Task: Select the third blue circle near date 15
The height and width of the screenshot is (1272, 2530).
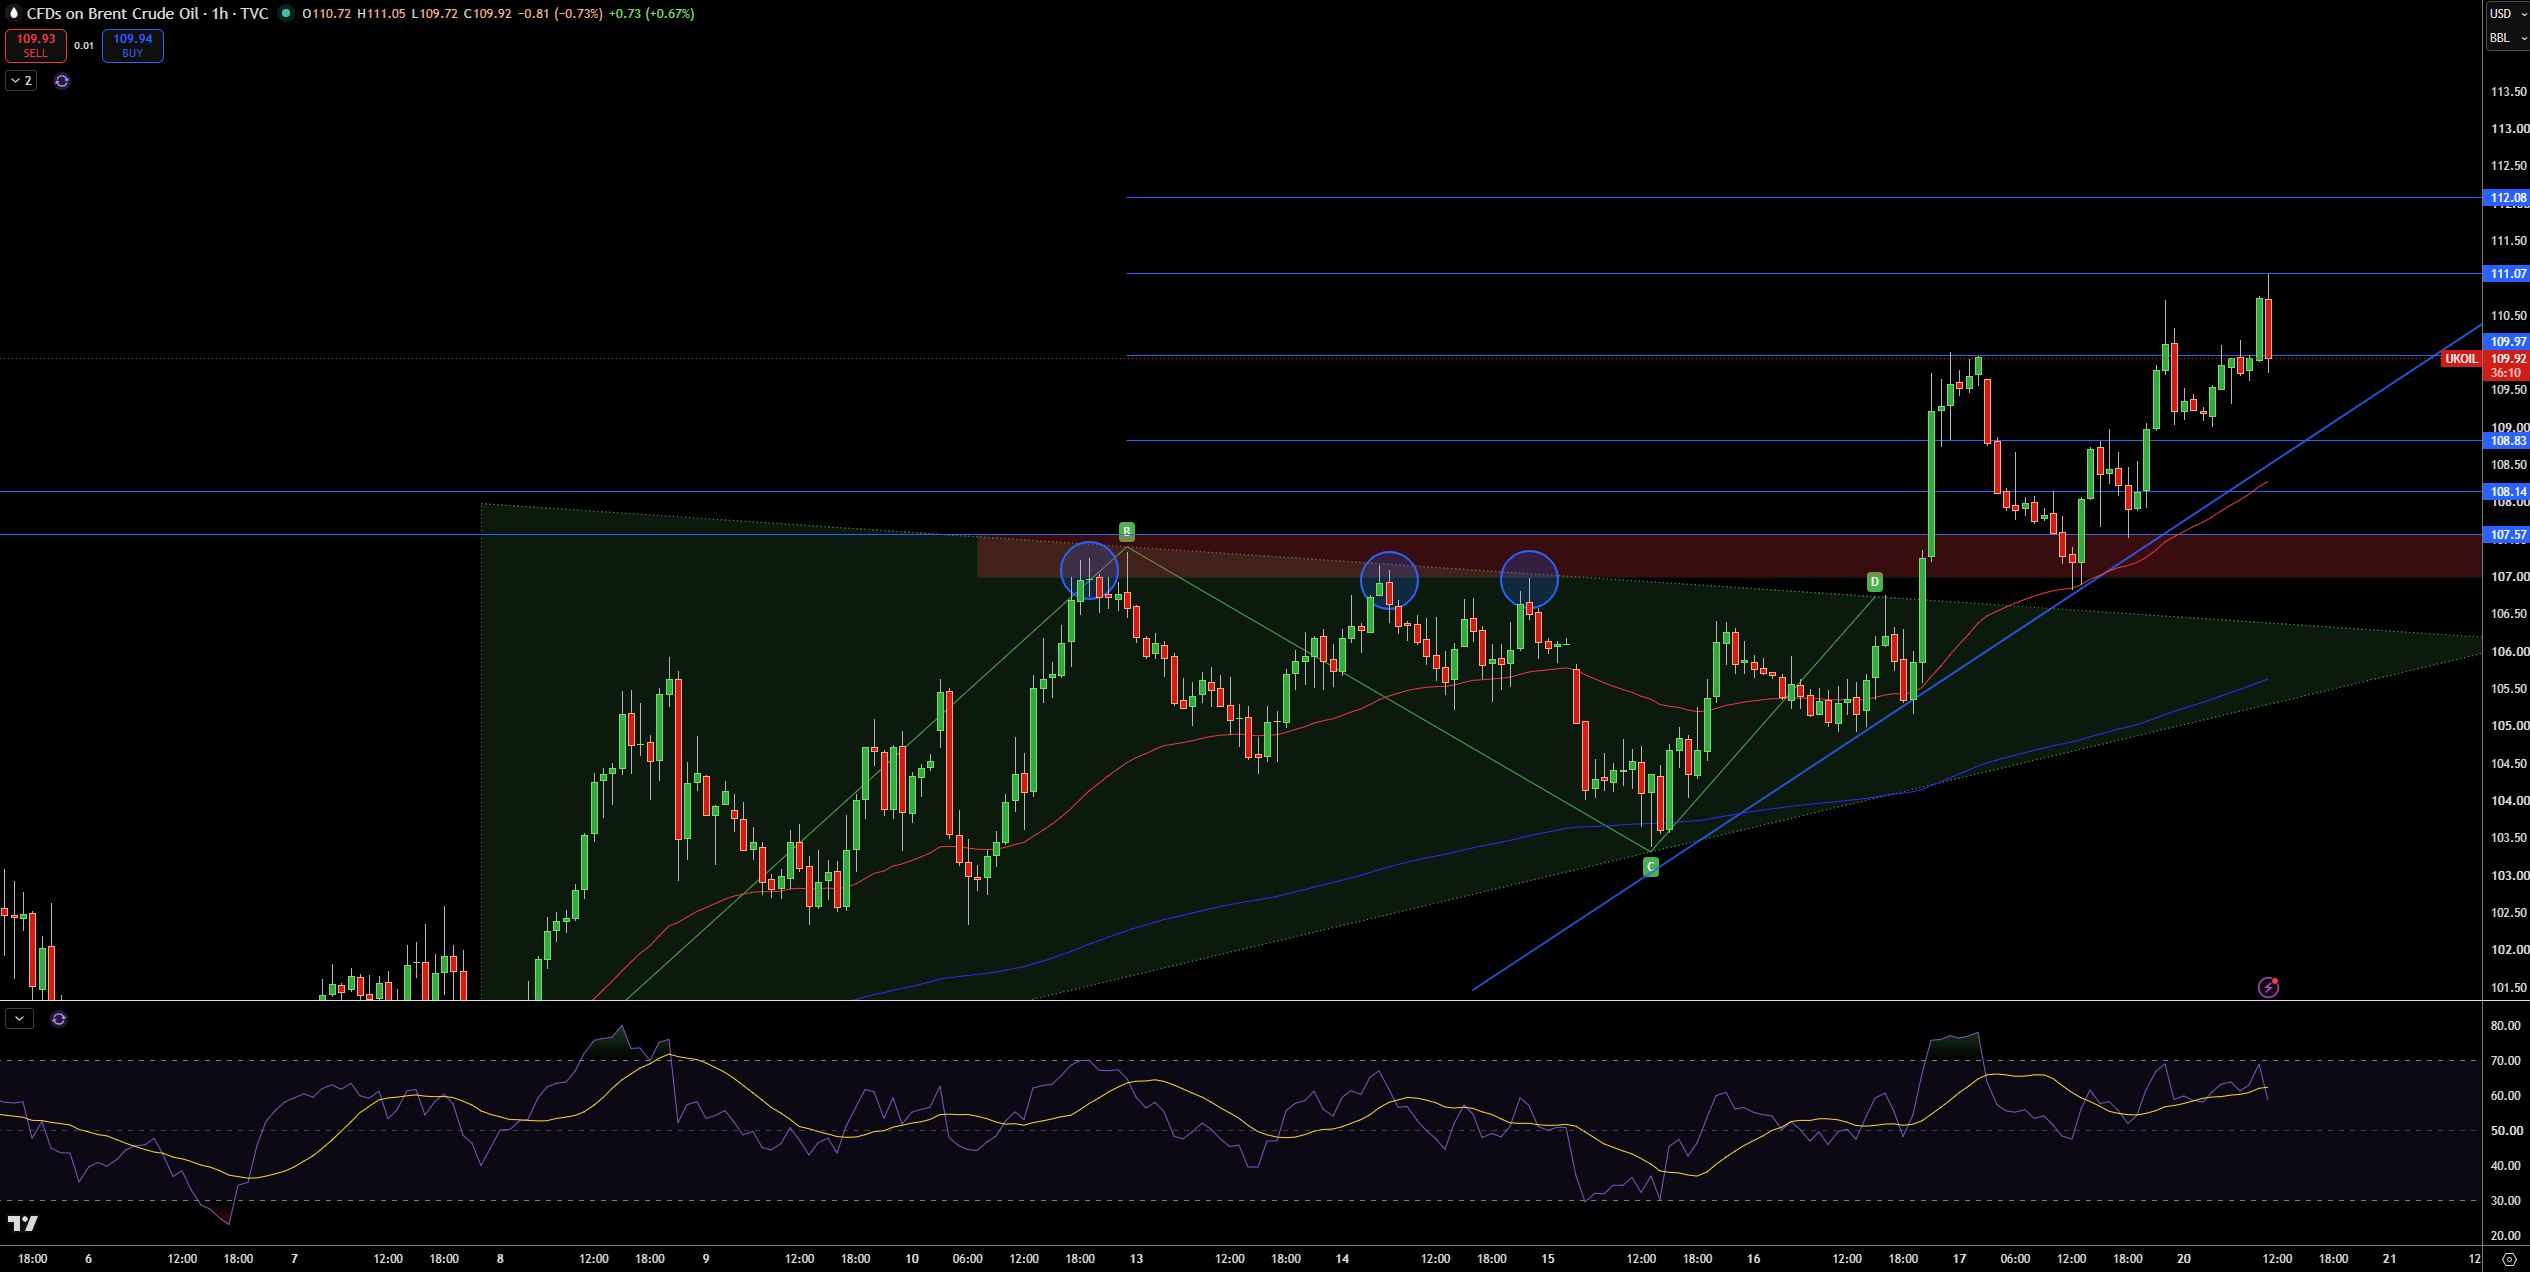Action: click(x=1529, y=579)
